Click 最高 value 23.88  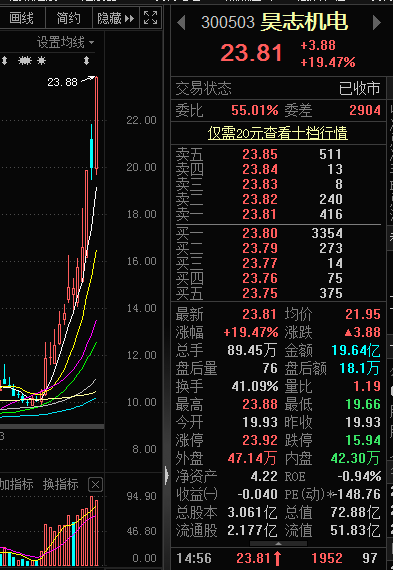pyautogui.click(x=260, y=404)
